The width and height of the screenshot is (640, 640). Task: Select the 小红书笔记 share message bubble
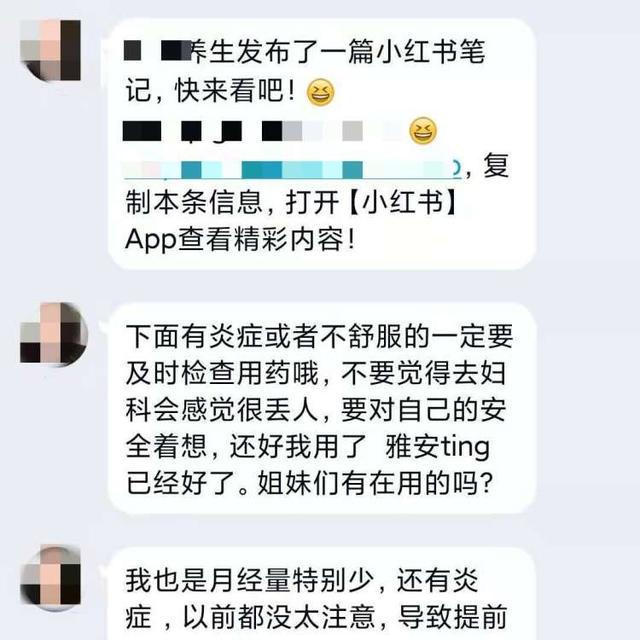[x=322, y=144]
